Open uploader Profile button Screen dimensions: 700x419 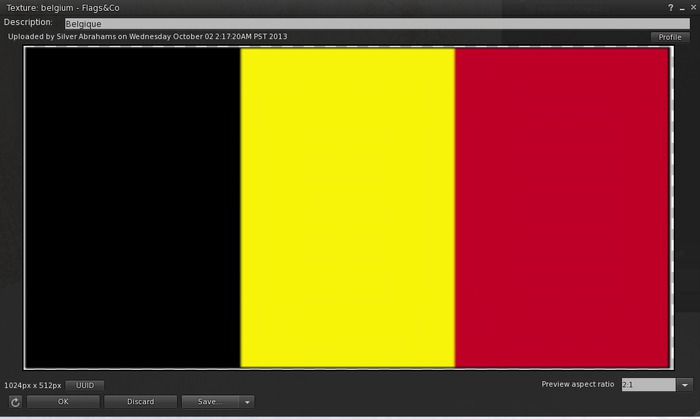[x=670, y=37]
